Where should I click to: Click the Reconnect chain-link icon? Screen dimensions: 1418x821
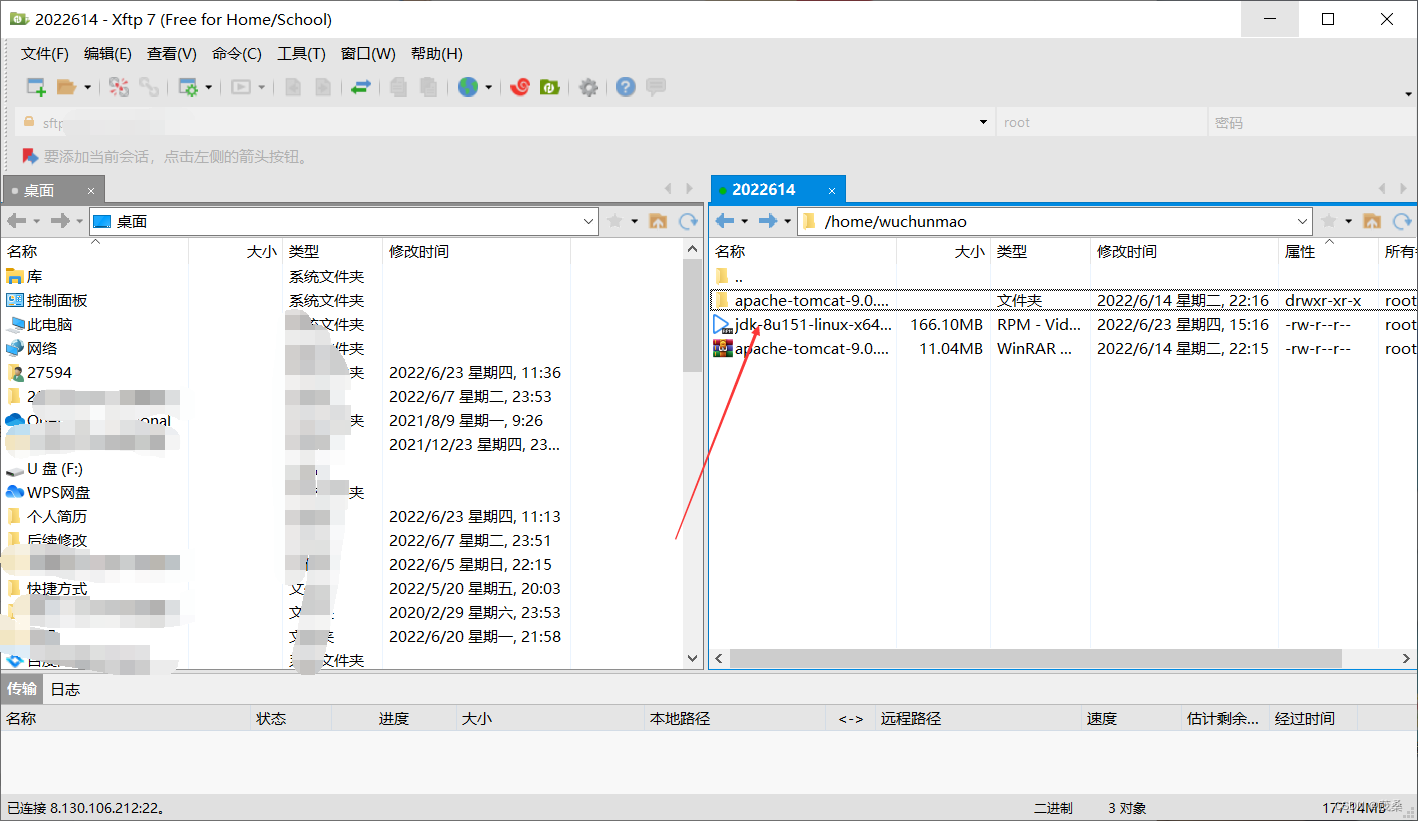149,87
